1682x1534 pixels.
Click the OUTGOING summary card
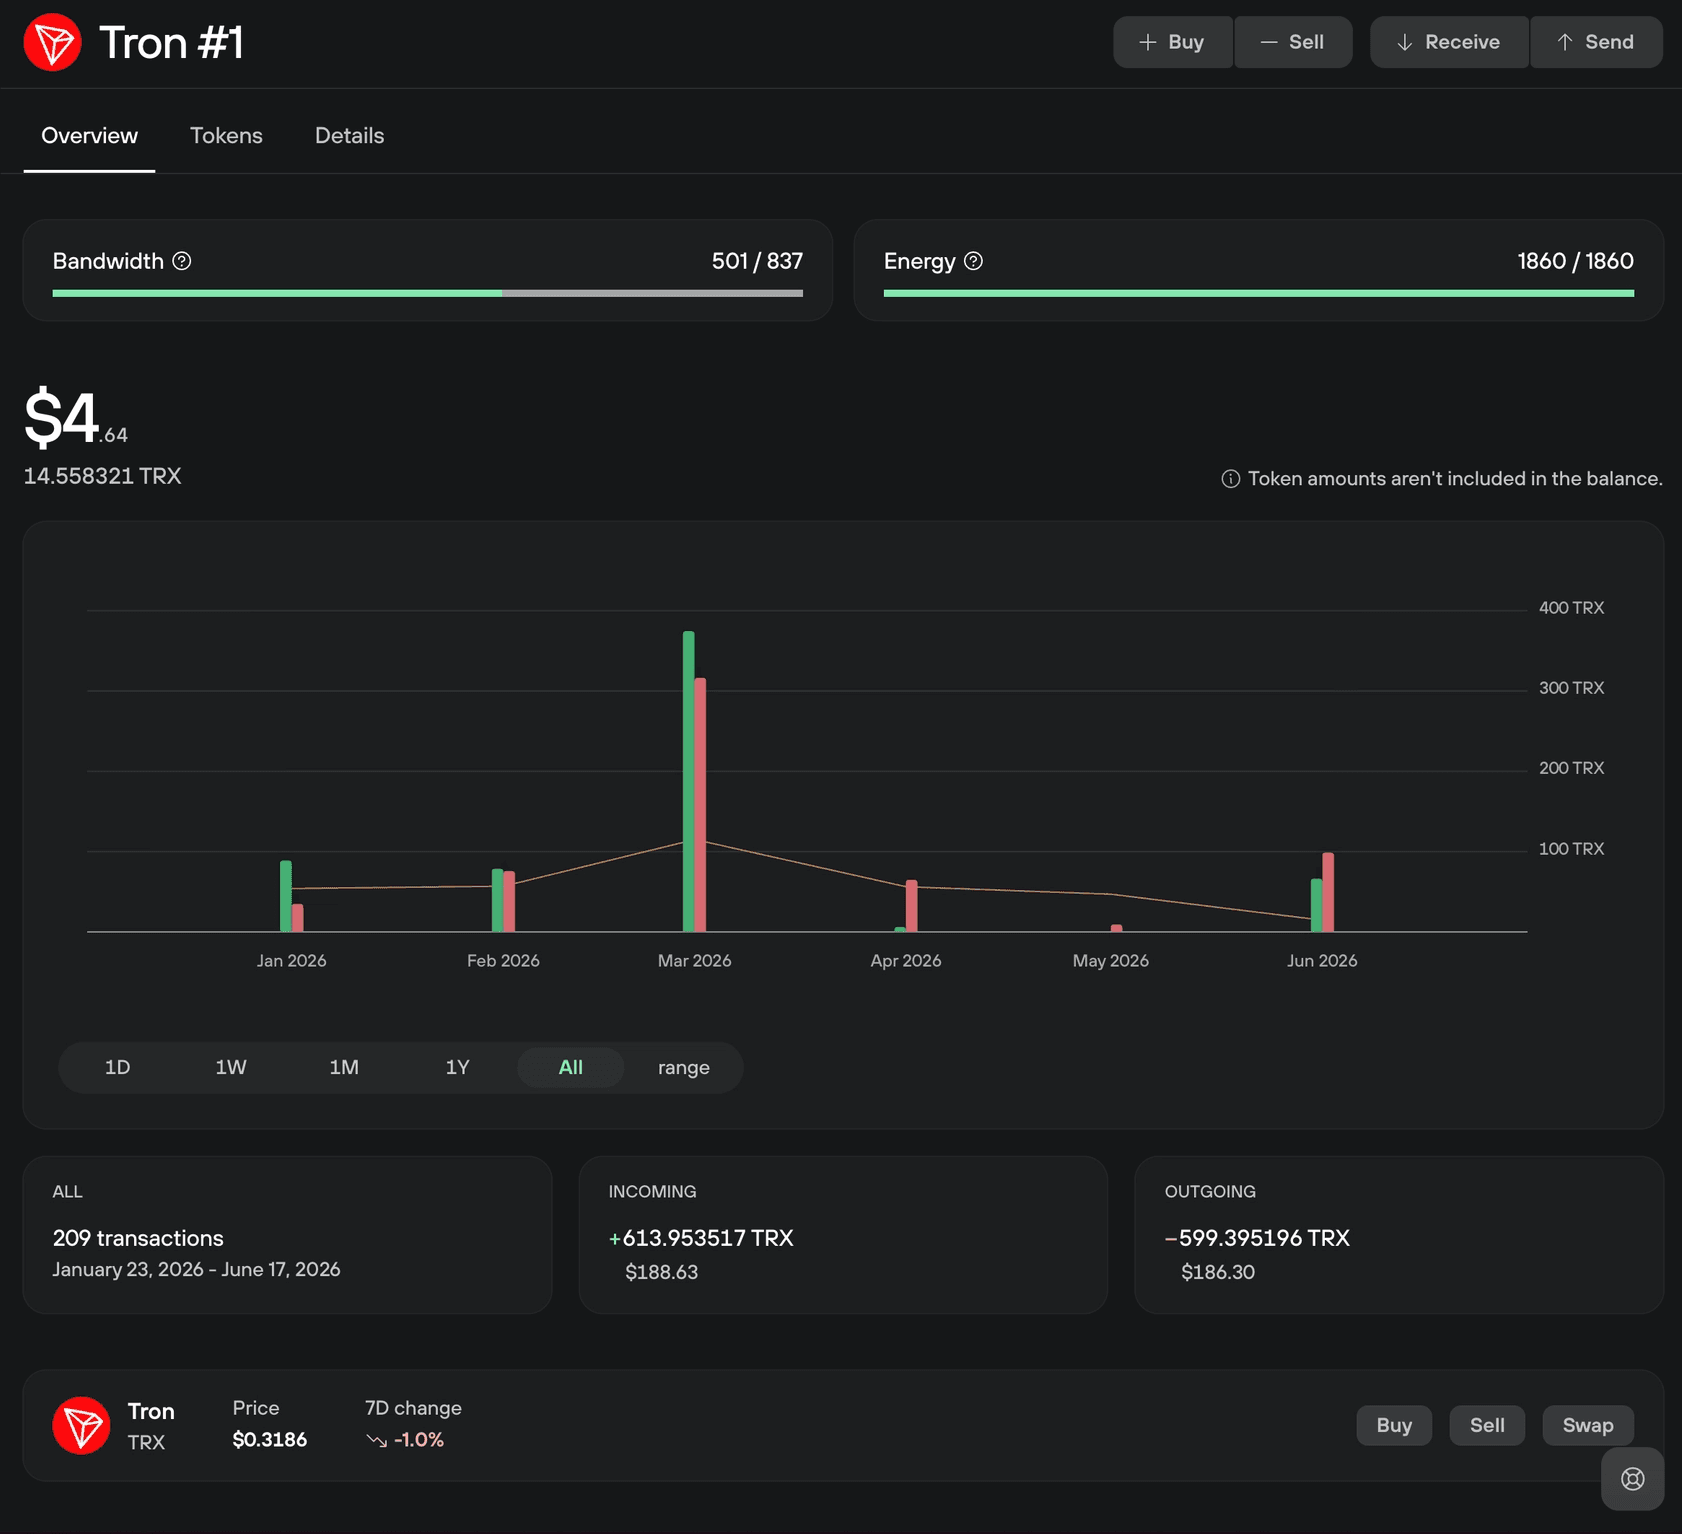(x=1399, y=1235)
